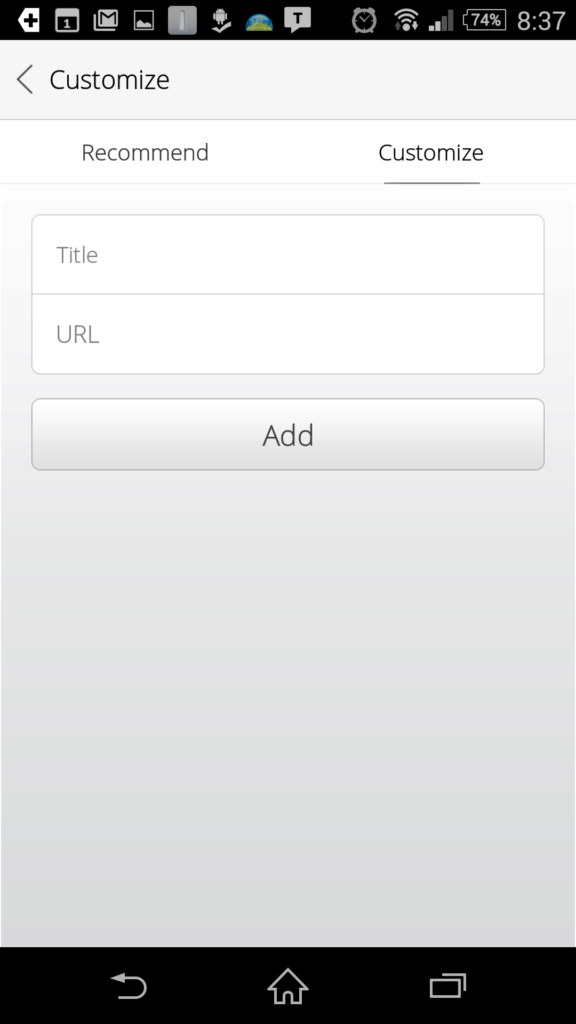
Task: Tap the Android back navigation button
Action: pyautogui.click(x=129, y=985)
